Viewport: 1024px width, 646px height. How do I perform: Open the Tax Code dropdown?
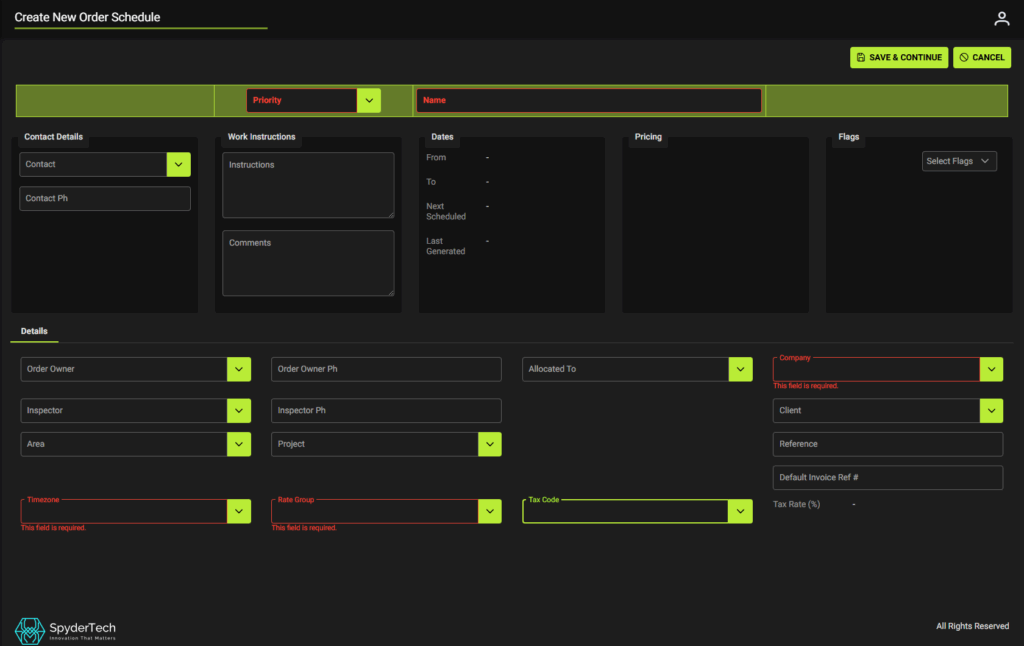click(740, 511)
